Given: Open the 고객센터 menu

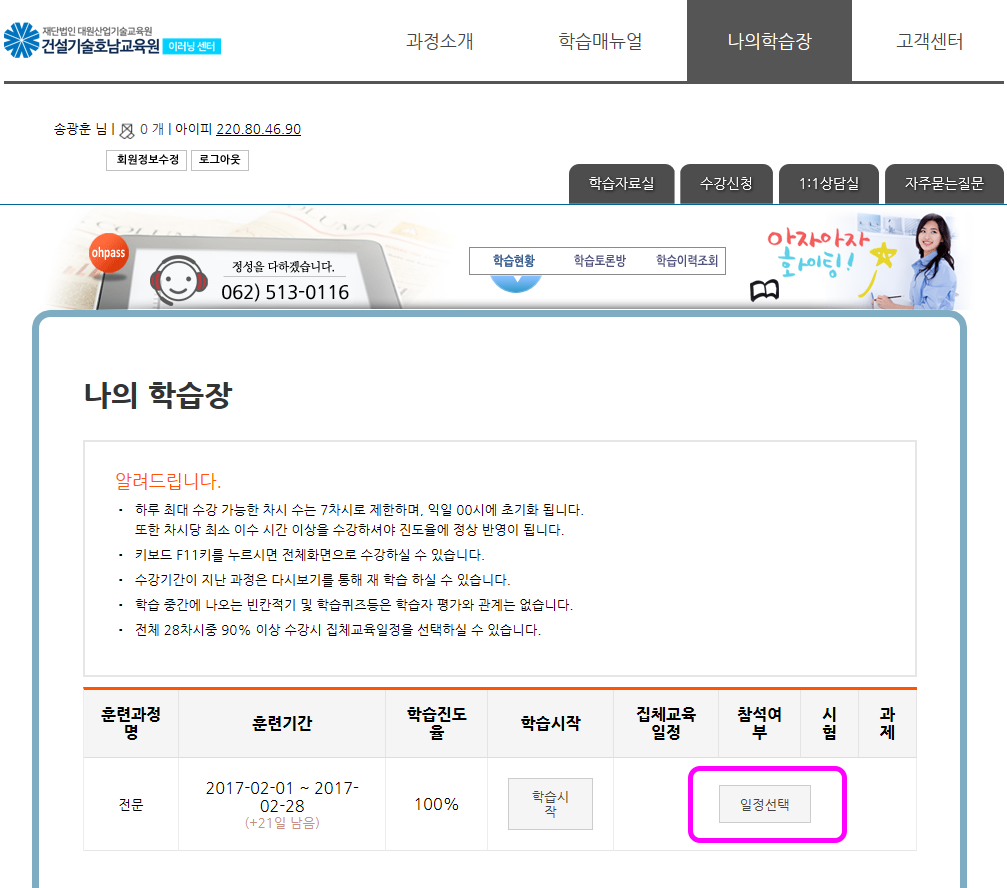Looking at the screenshot, I should pyautogui.click(x=929, y=41).
